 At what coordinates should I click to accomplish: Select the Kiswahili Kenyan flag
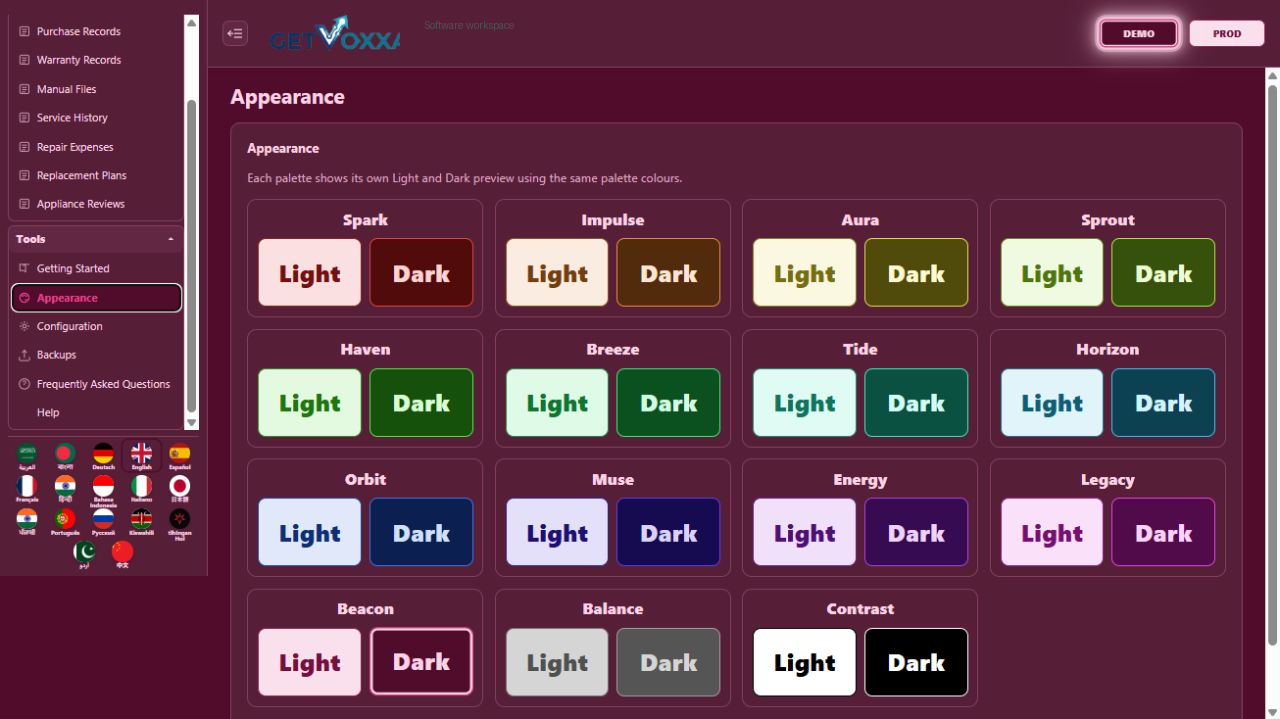coord(141,522)
